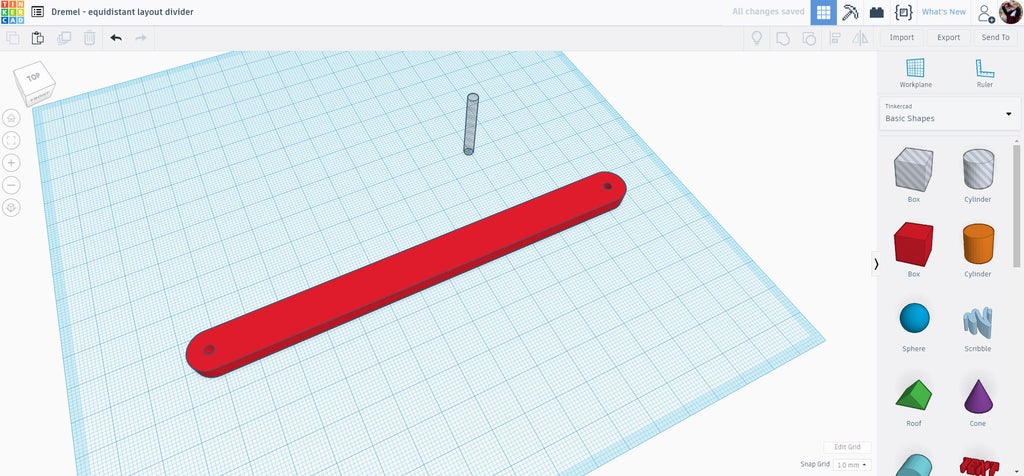Click the Home view button
Image resolution: width=1024 pixels, height=476 pixels.
[12, 118]
